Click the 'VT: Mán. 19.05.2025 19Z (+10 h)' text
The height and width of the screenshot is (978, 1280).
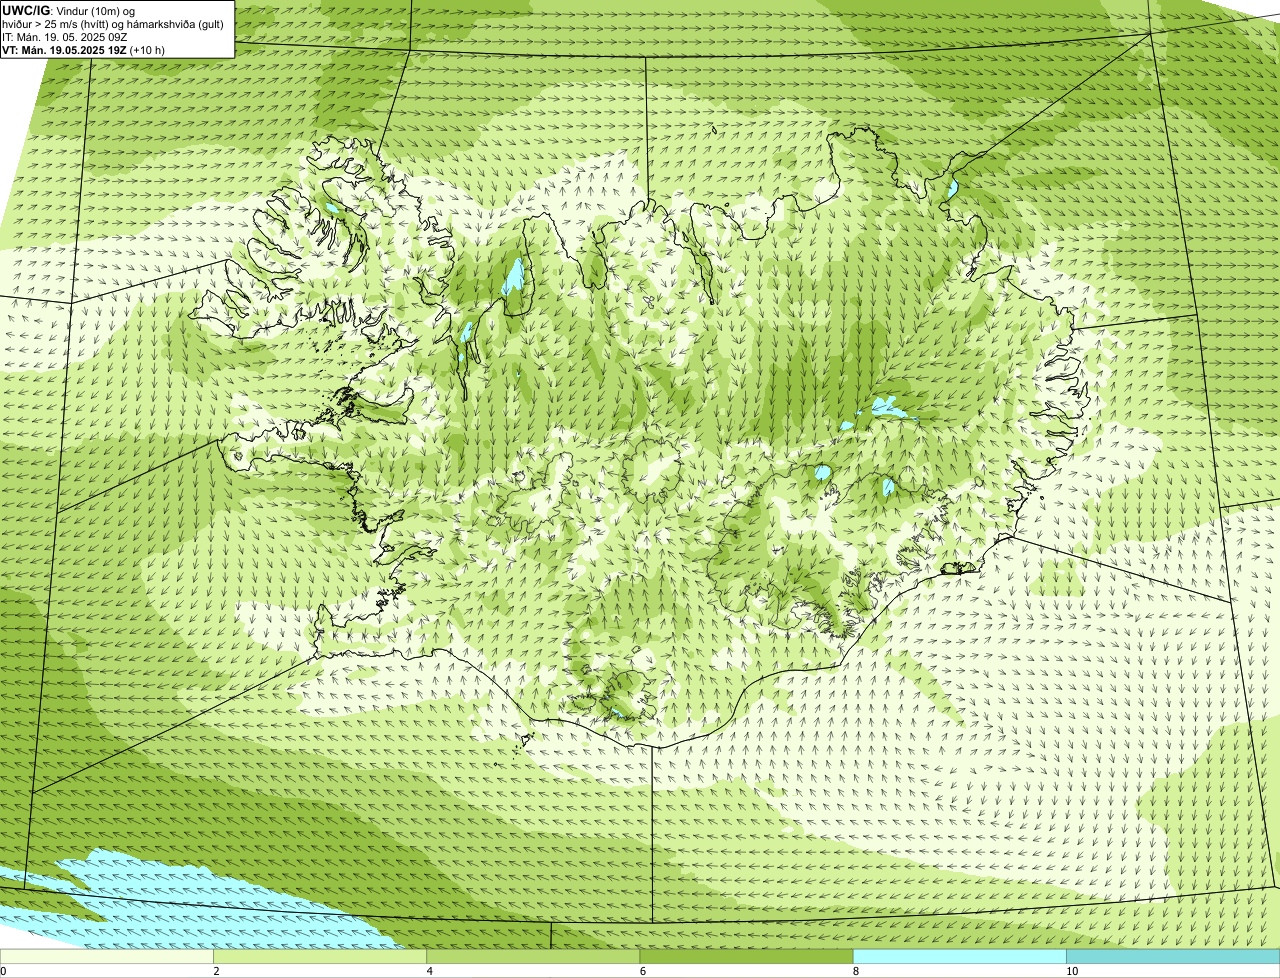[x=84, y=49]
